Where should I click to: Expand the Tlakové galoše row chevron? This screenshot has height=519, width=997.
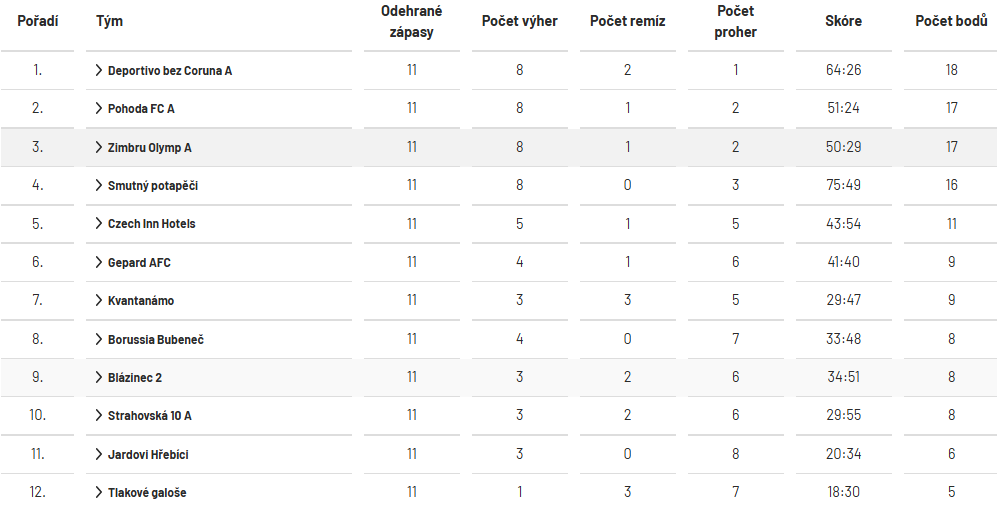tap(99, 492)
